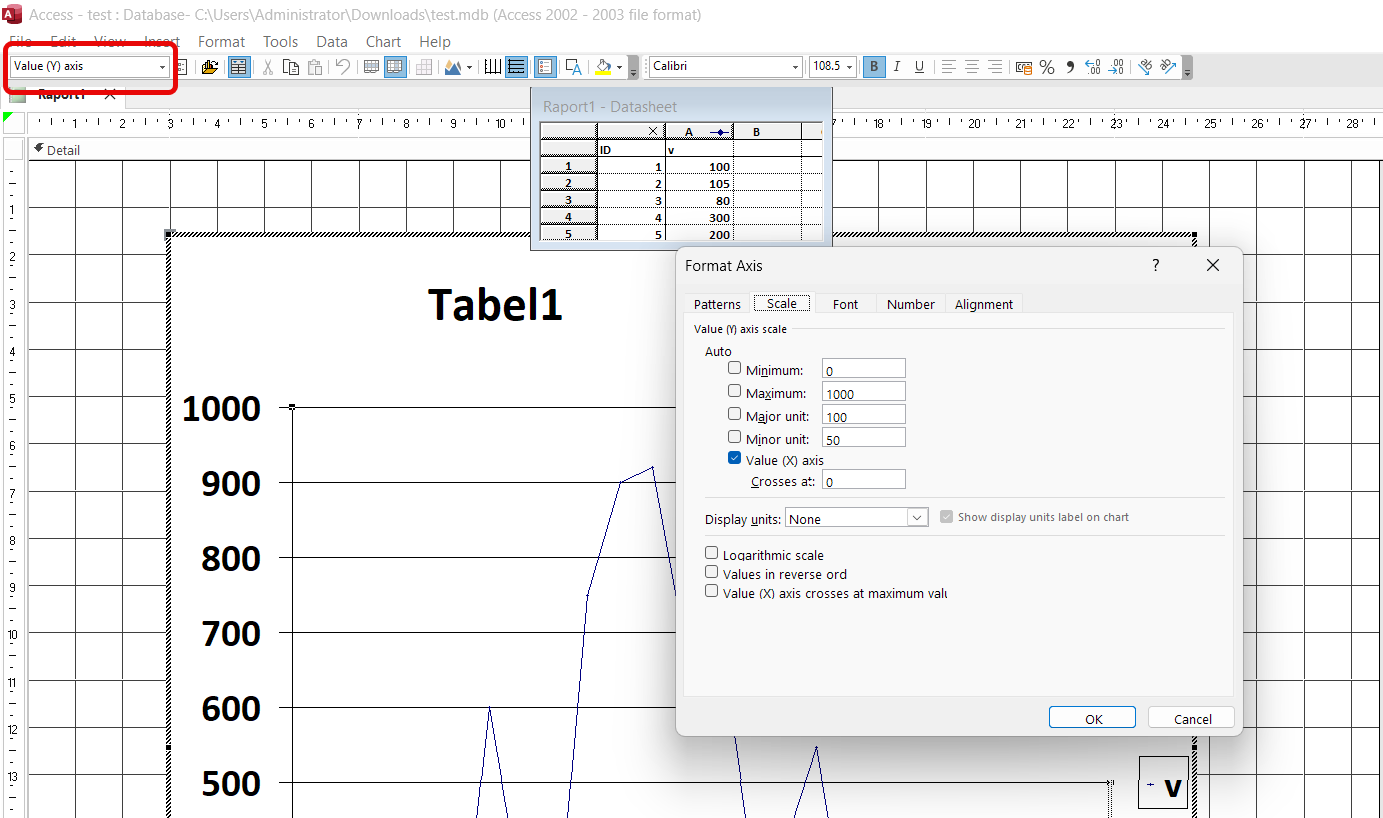Open the 108.5 font size dropdown
Viewport: 1383px width, 818px height.
850,67
